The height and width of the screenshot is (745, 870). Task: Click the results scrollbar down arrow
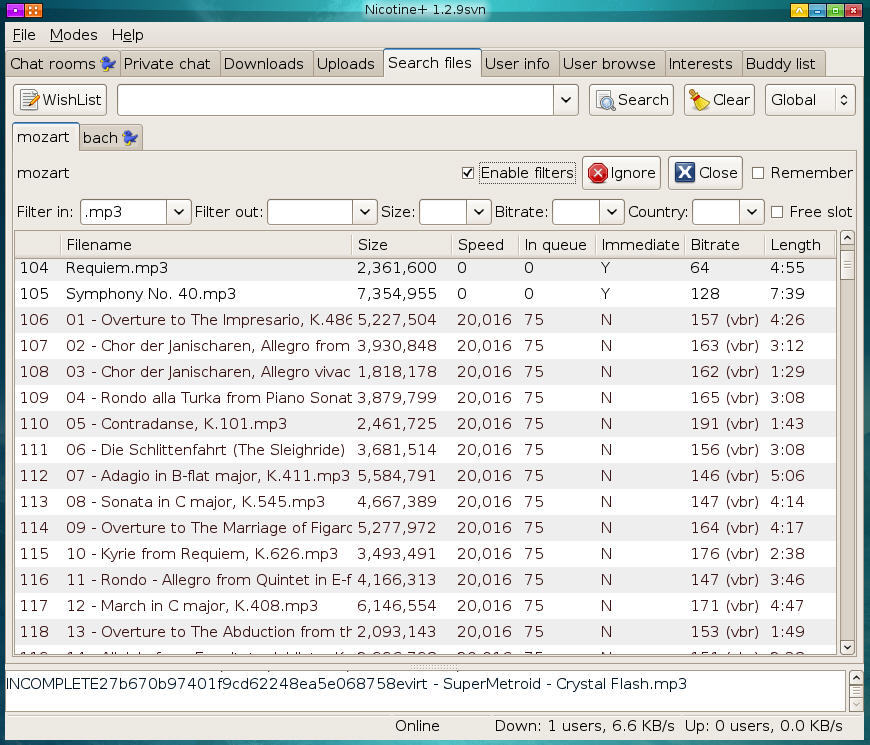847,648
